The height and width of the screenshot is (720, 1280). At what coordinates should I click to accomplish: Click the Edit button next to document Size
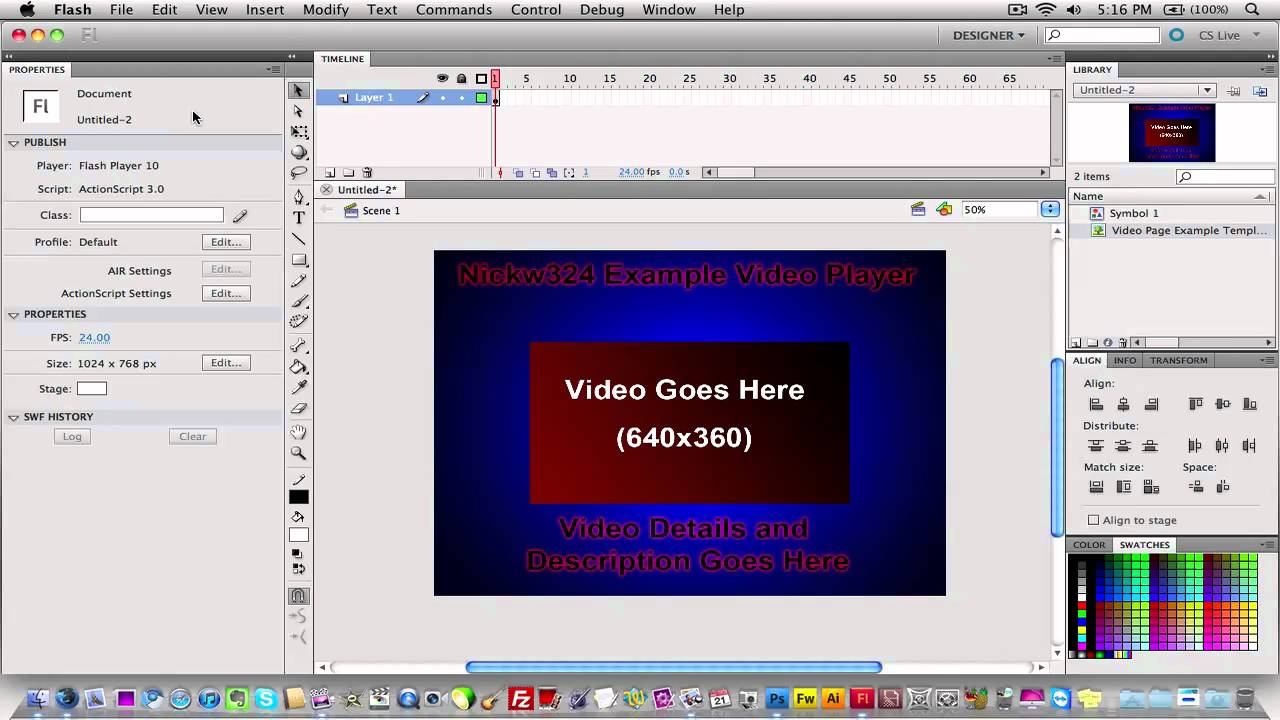(x=225, y=363)
